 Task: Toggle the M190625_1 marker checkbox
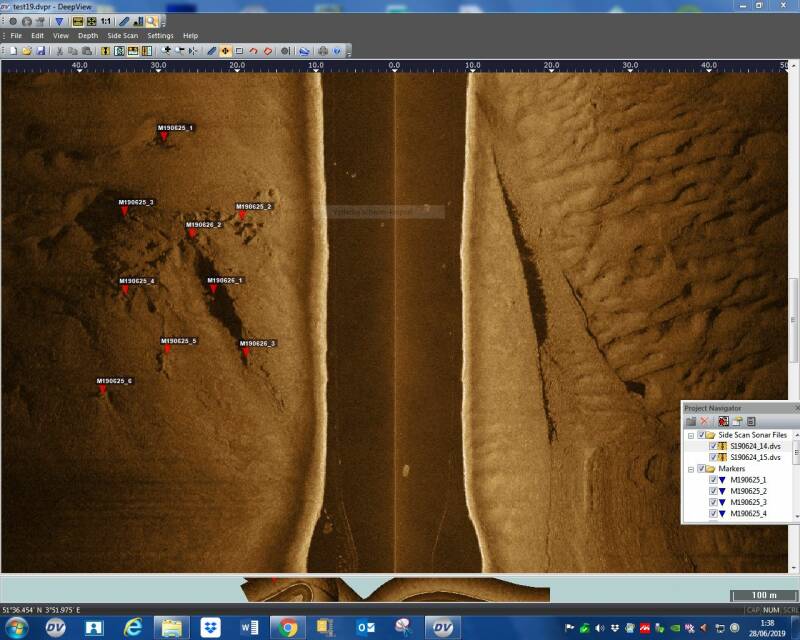713,480
